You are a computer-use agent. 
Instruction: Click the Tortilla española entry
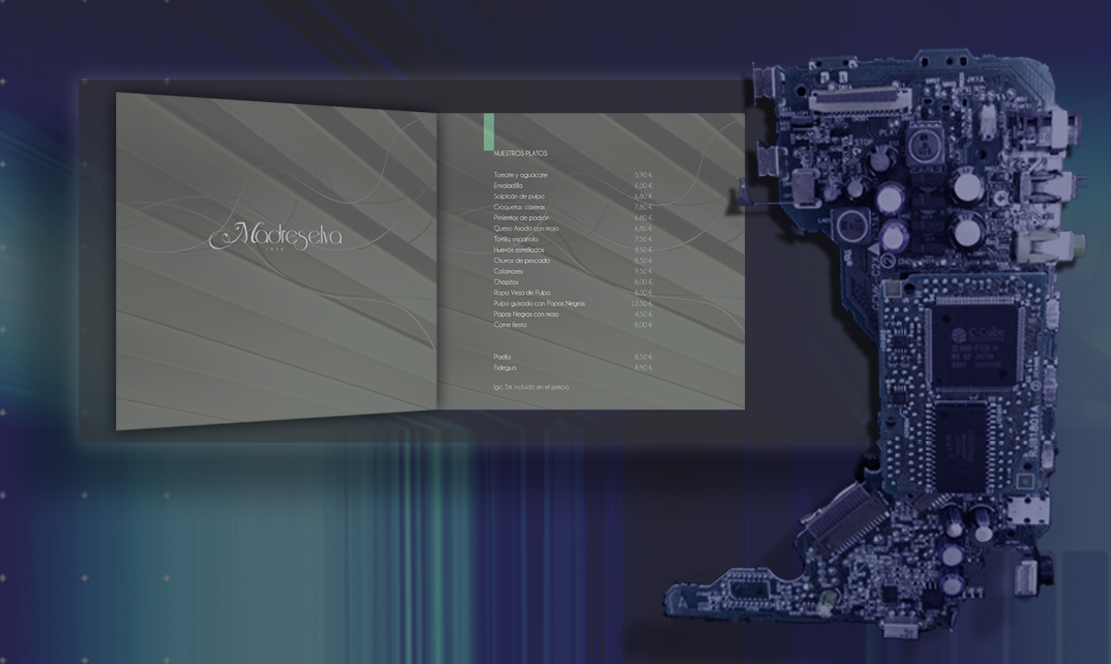[x=516, y=239]
